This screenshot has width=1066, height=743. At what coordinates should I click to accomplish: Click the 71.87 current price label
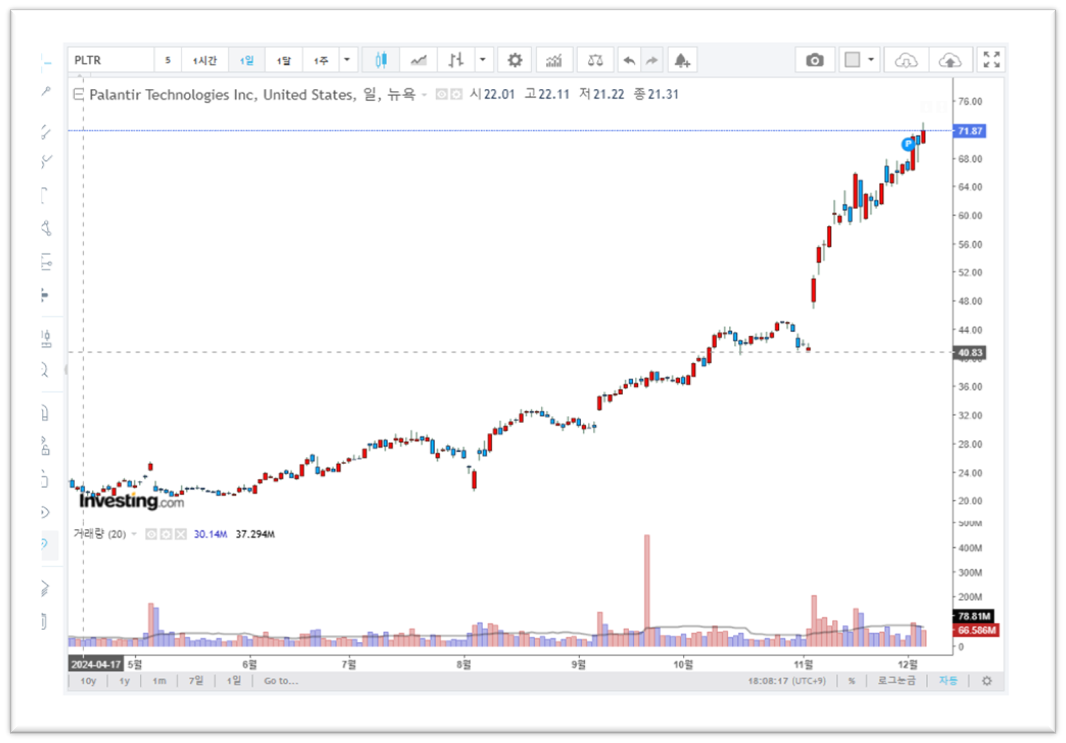969,131
